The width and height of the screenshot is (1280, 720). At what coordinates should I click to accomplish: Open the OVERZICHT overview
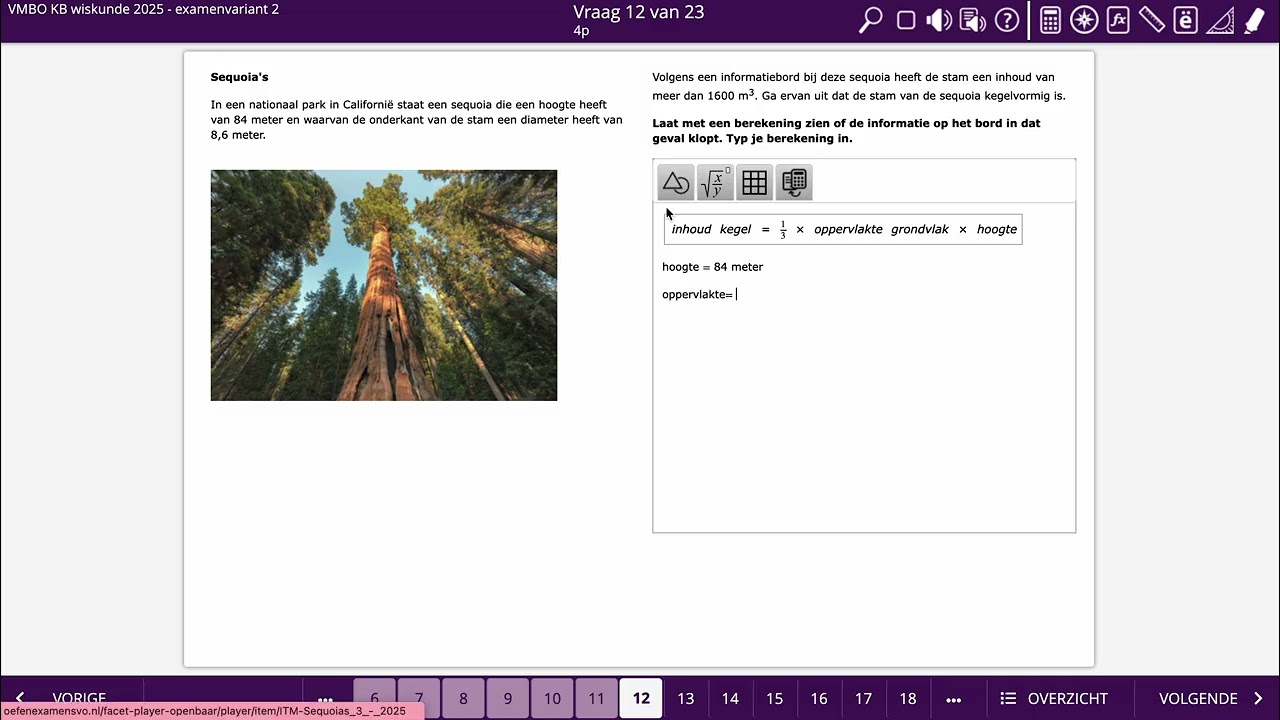[1054, 698]
